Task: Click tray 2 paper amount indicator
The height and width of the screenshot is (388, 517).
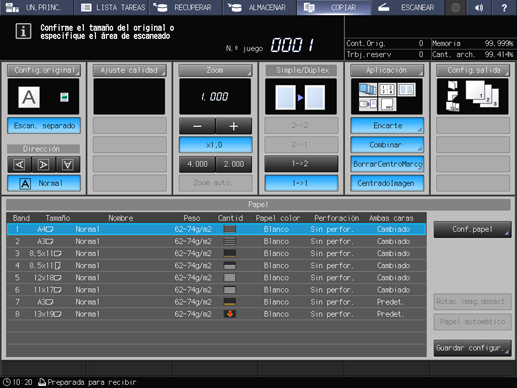Action: pyautogui.click(x=230, y=241)
